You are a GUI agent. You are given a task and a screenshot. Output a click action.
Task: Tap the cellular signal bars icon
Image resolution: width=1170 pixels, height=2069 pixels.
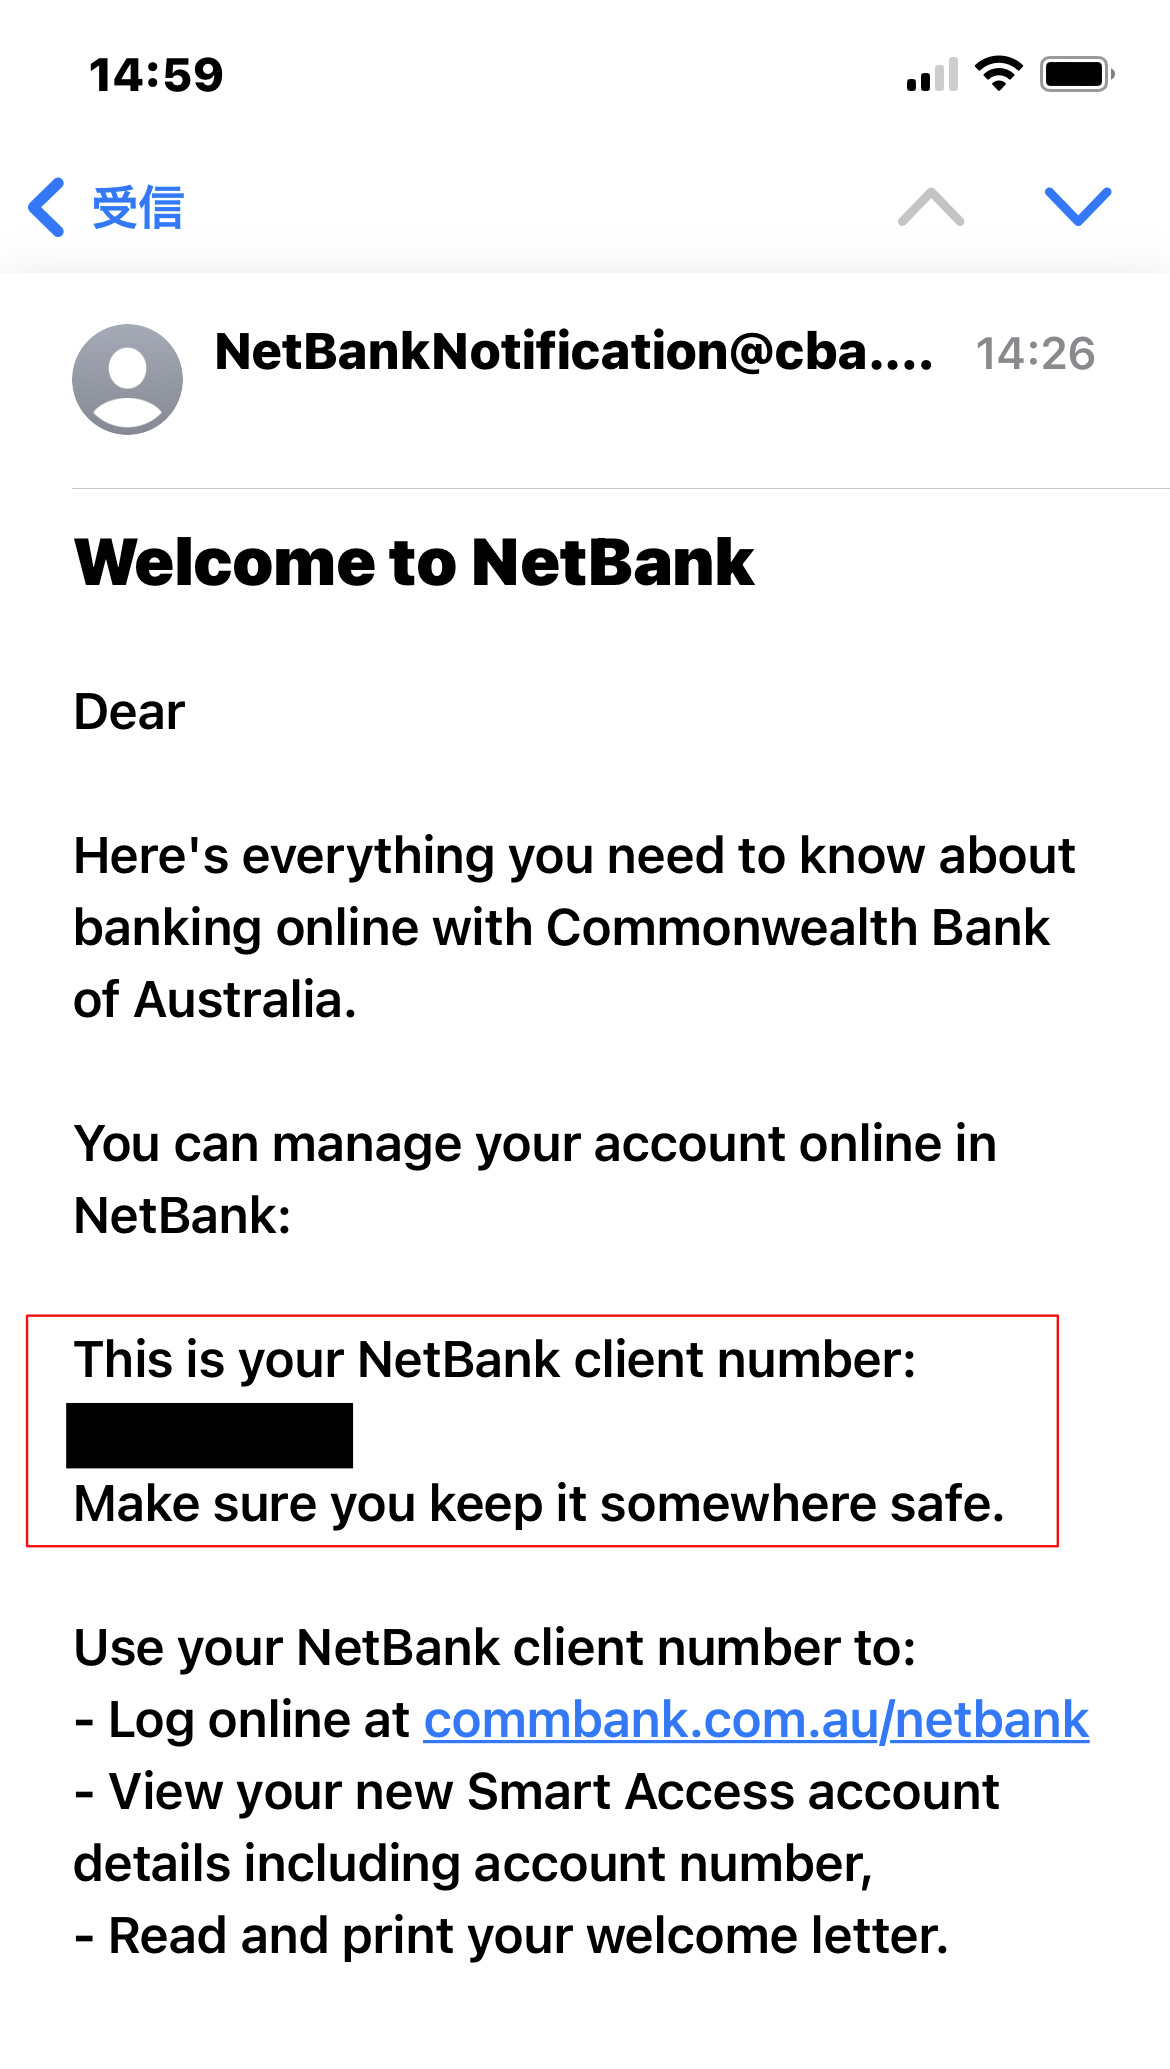point(932,75)
